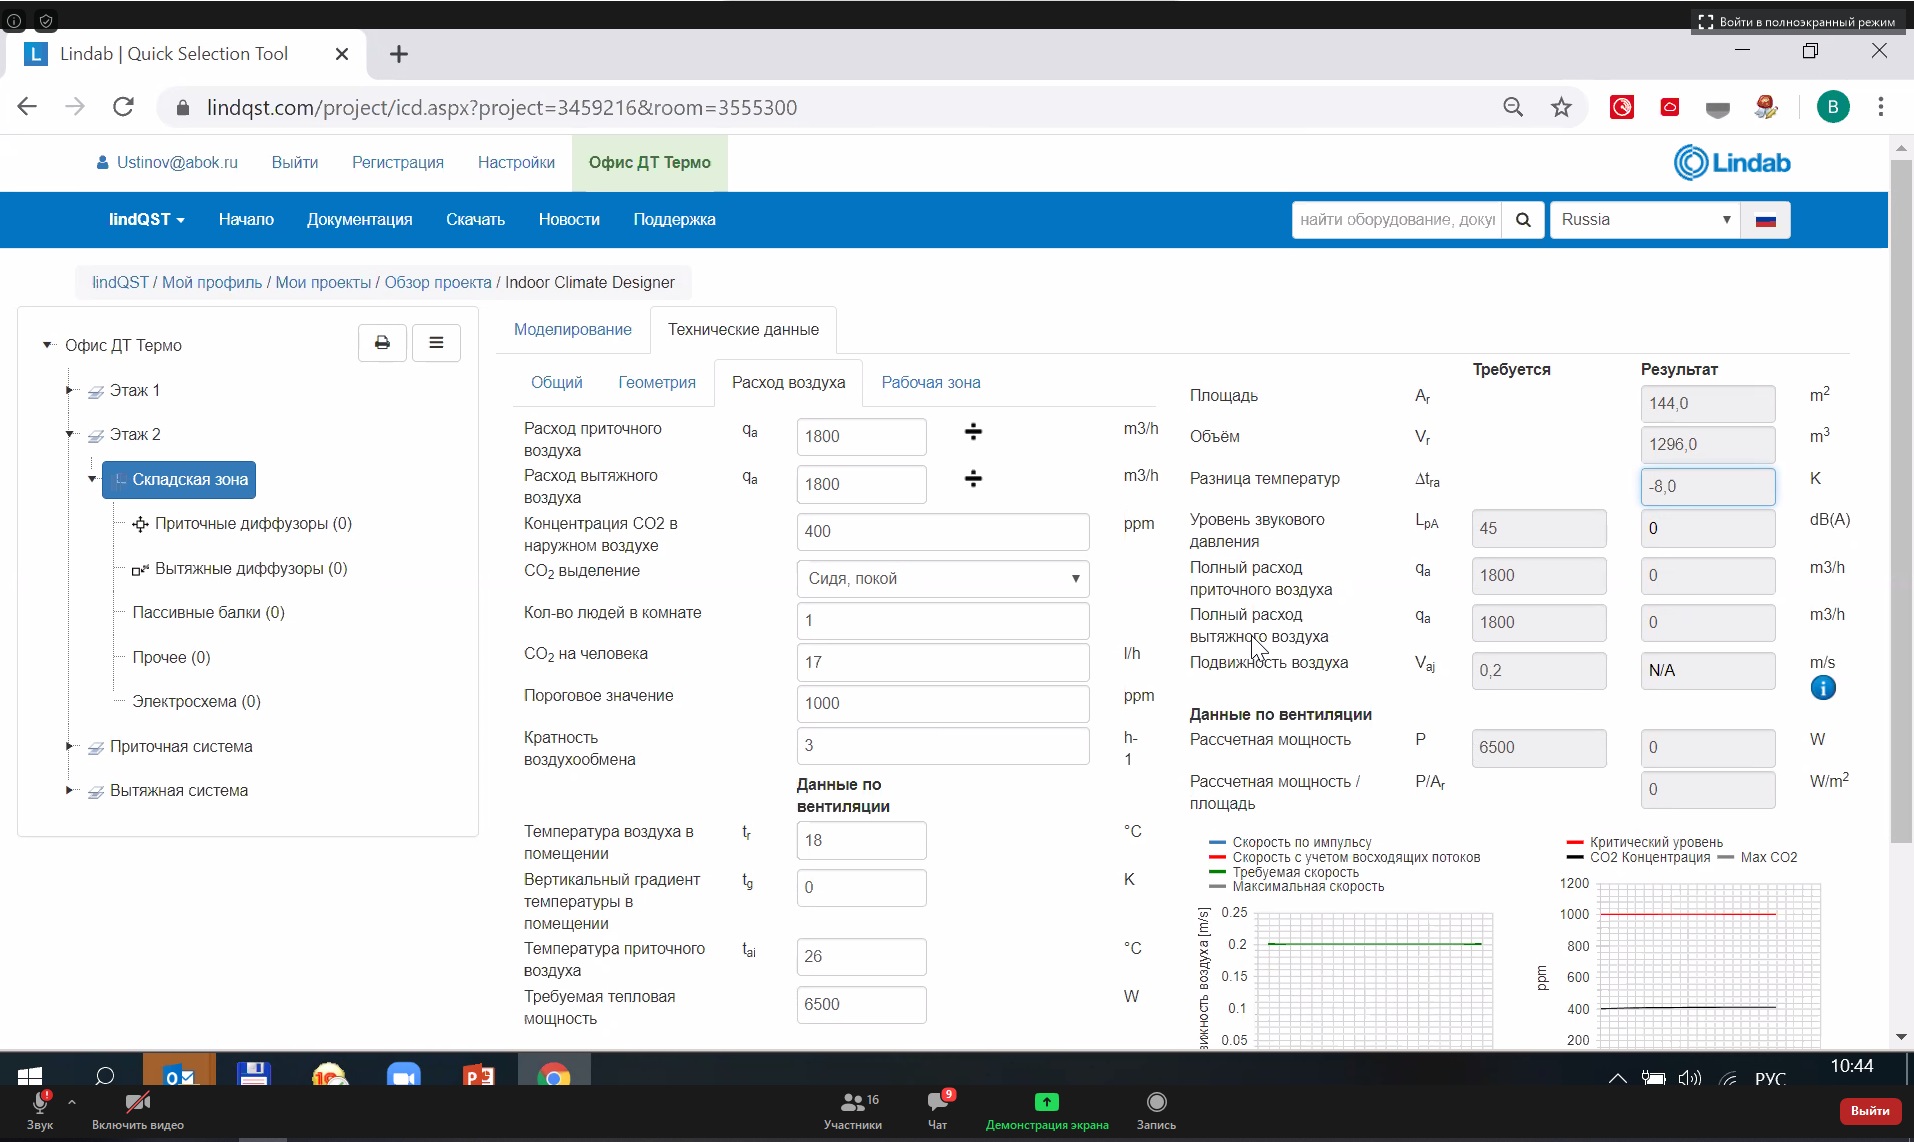Bookmark this page with the star icon
The height and width of the screenshot is (1142, 1914).
[x=1561, y=107]
